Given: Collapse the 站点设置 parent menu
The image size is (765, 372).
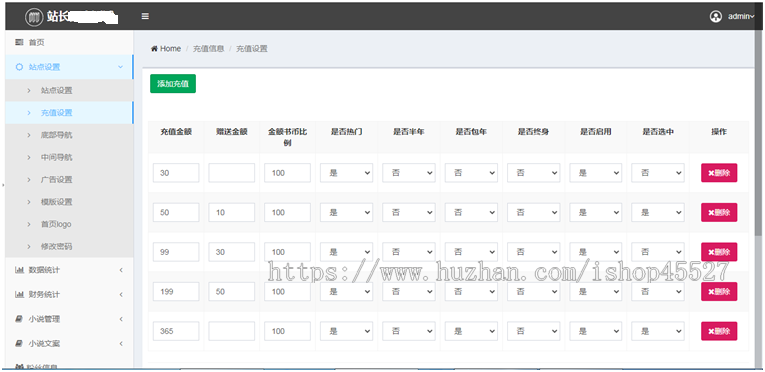Looking at the screenshot, I should [69, 67].
